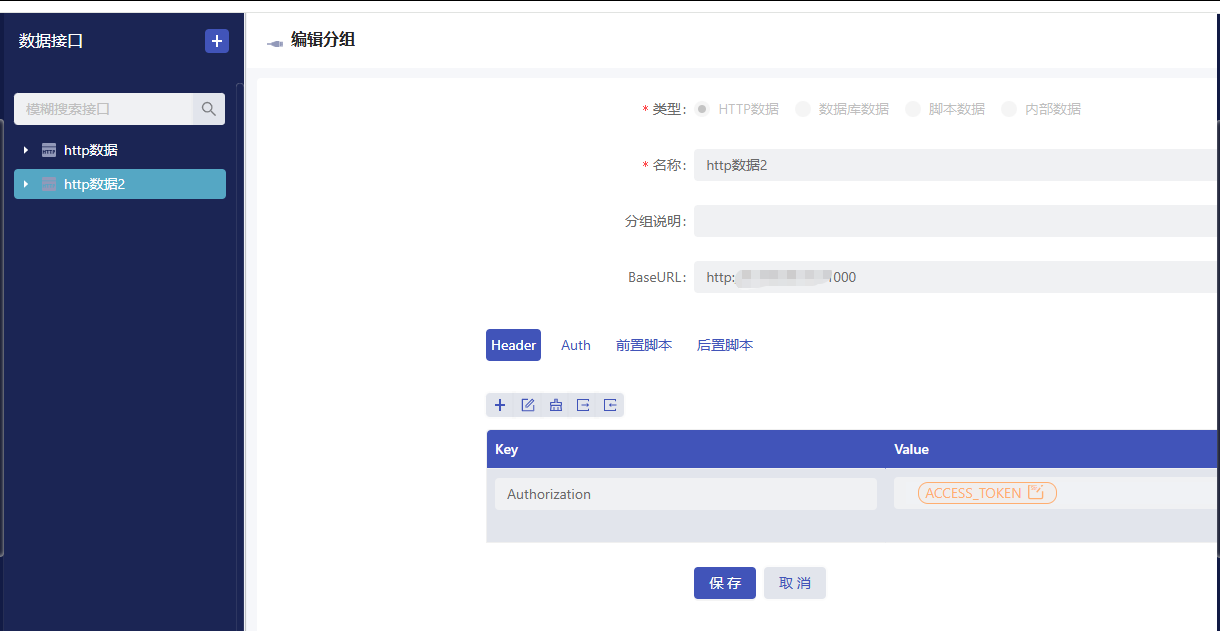The height and width of the screenshot is (631, 1220).
Task: Click the HTTP database icon next to http数据
Action: [x=48, y=150]
